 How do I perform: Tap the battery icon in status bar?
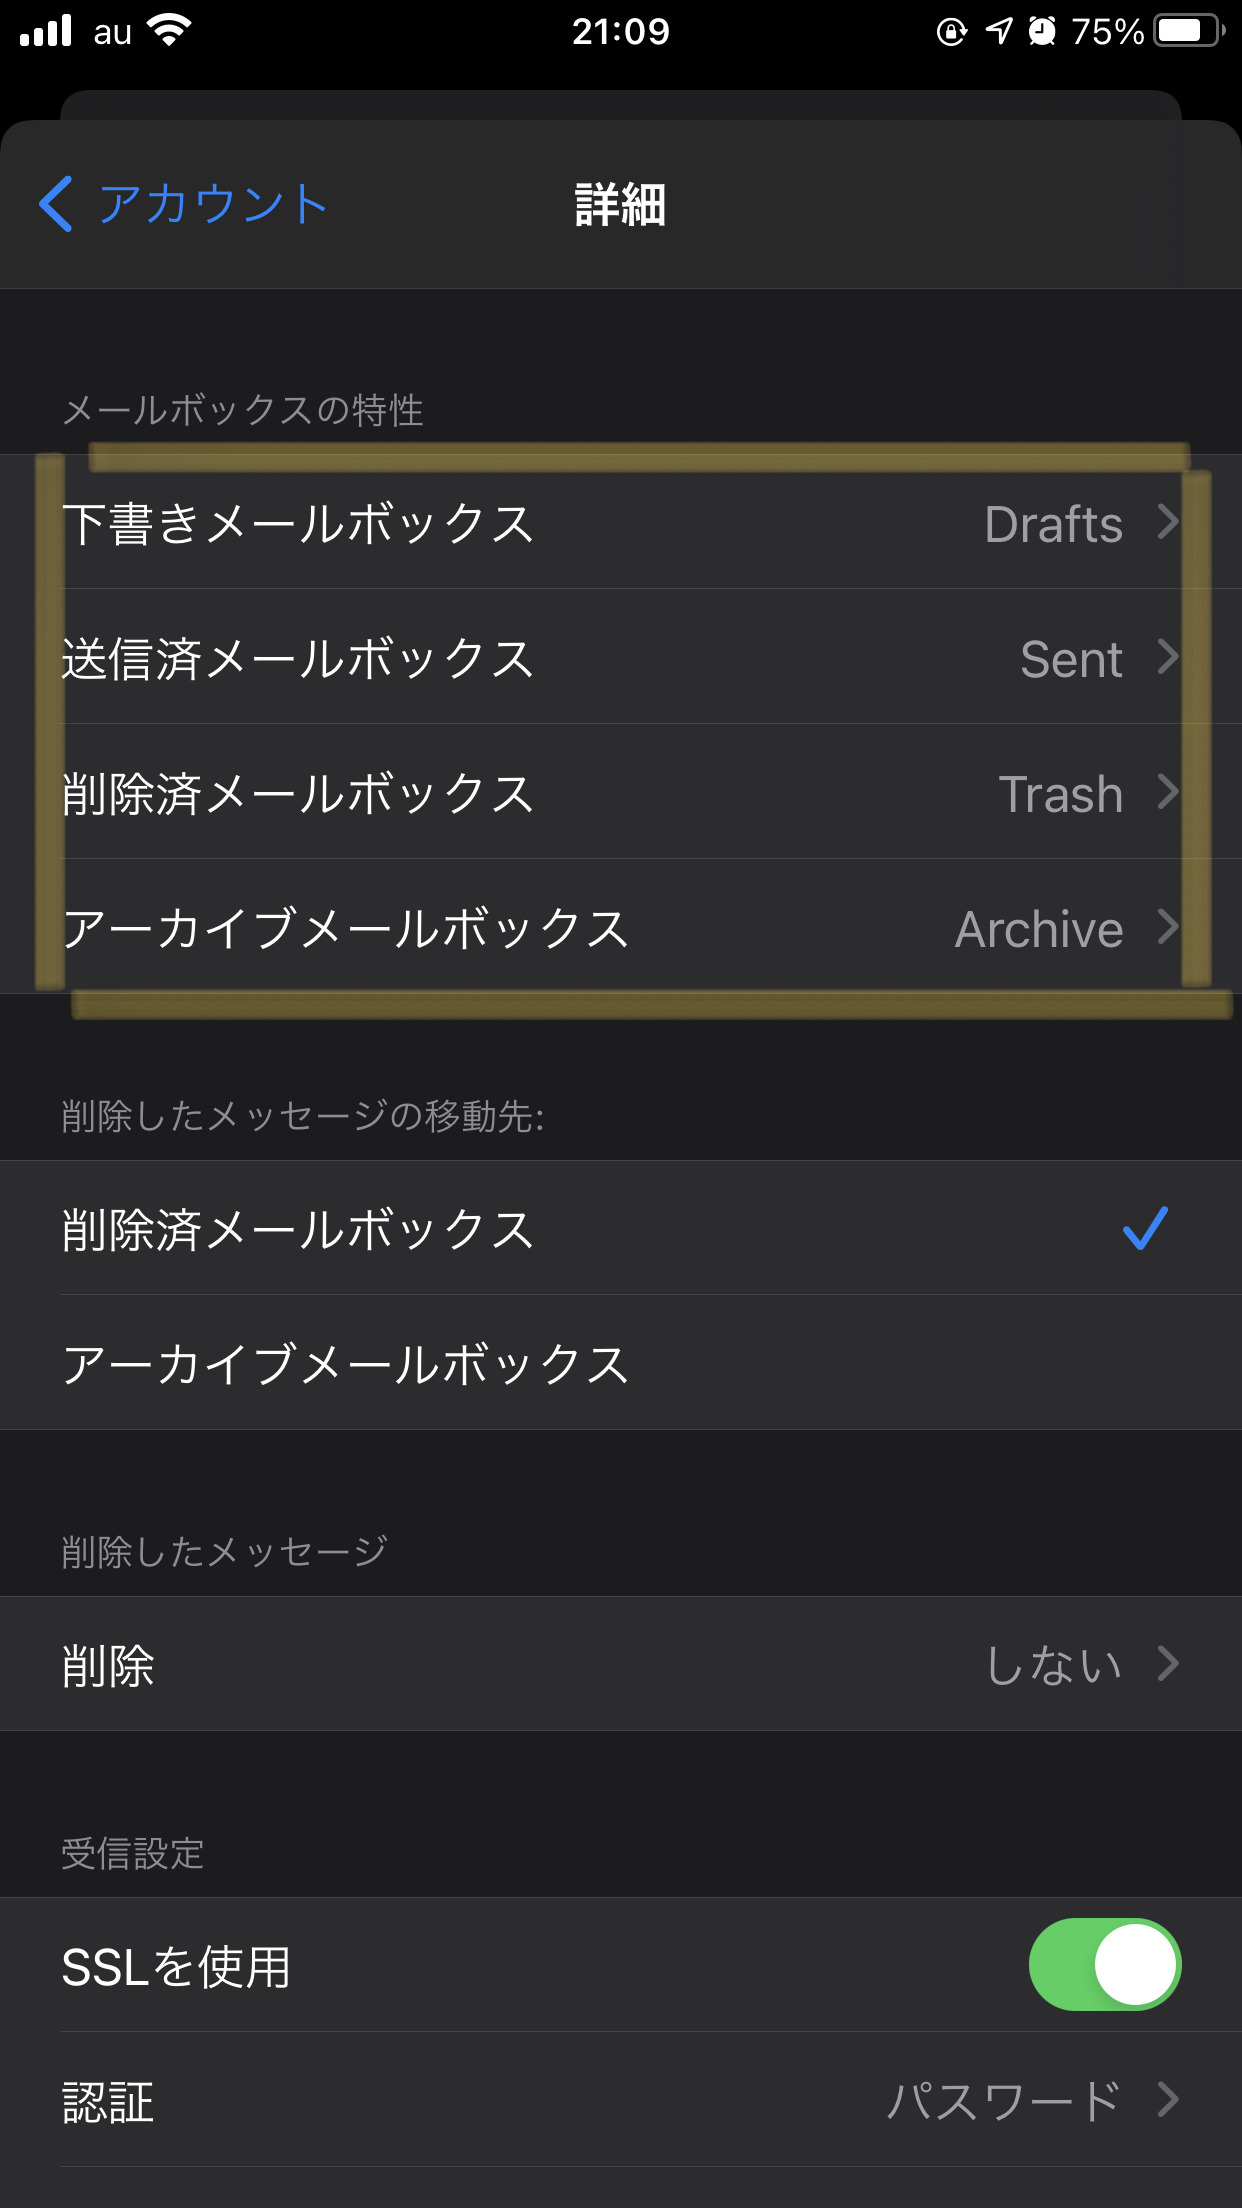tap(1188, 31)
